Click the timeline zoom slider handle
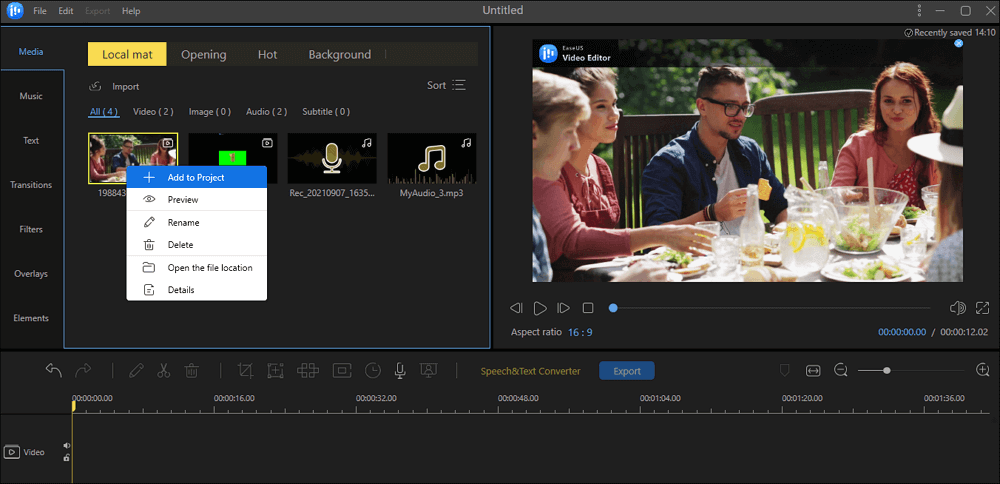1000x484 pixels. tap(887, 371)
